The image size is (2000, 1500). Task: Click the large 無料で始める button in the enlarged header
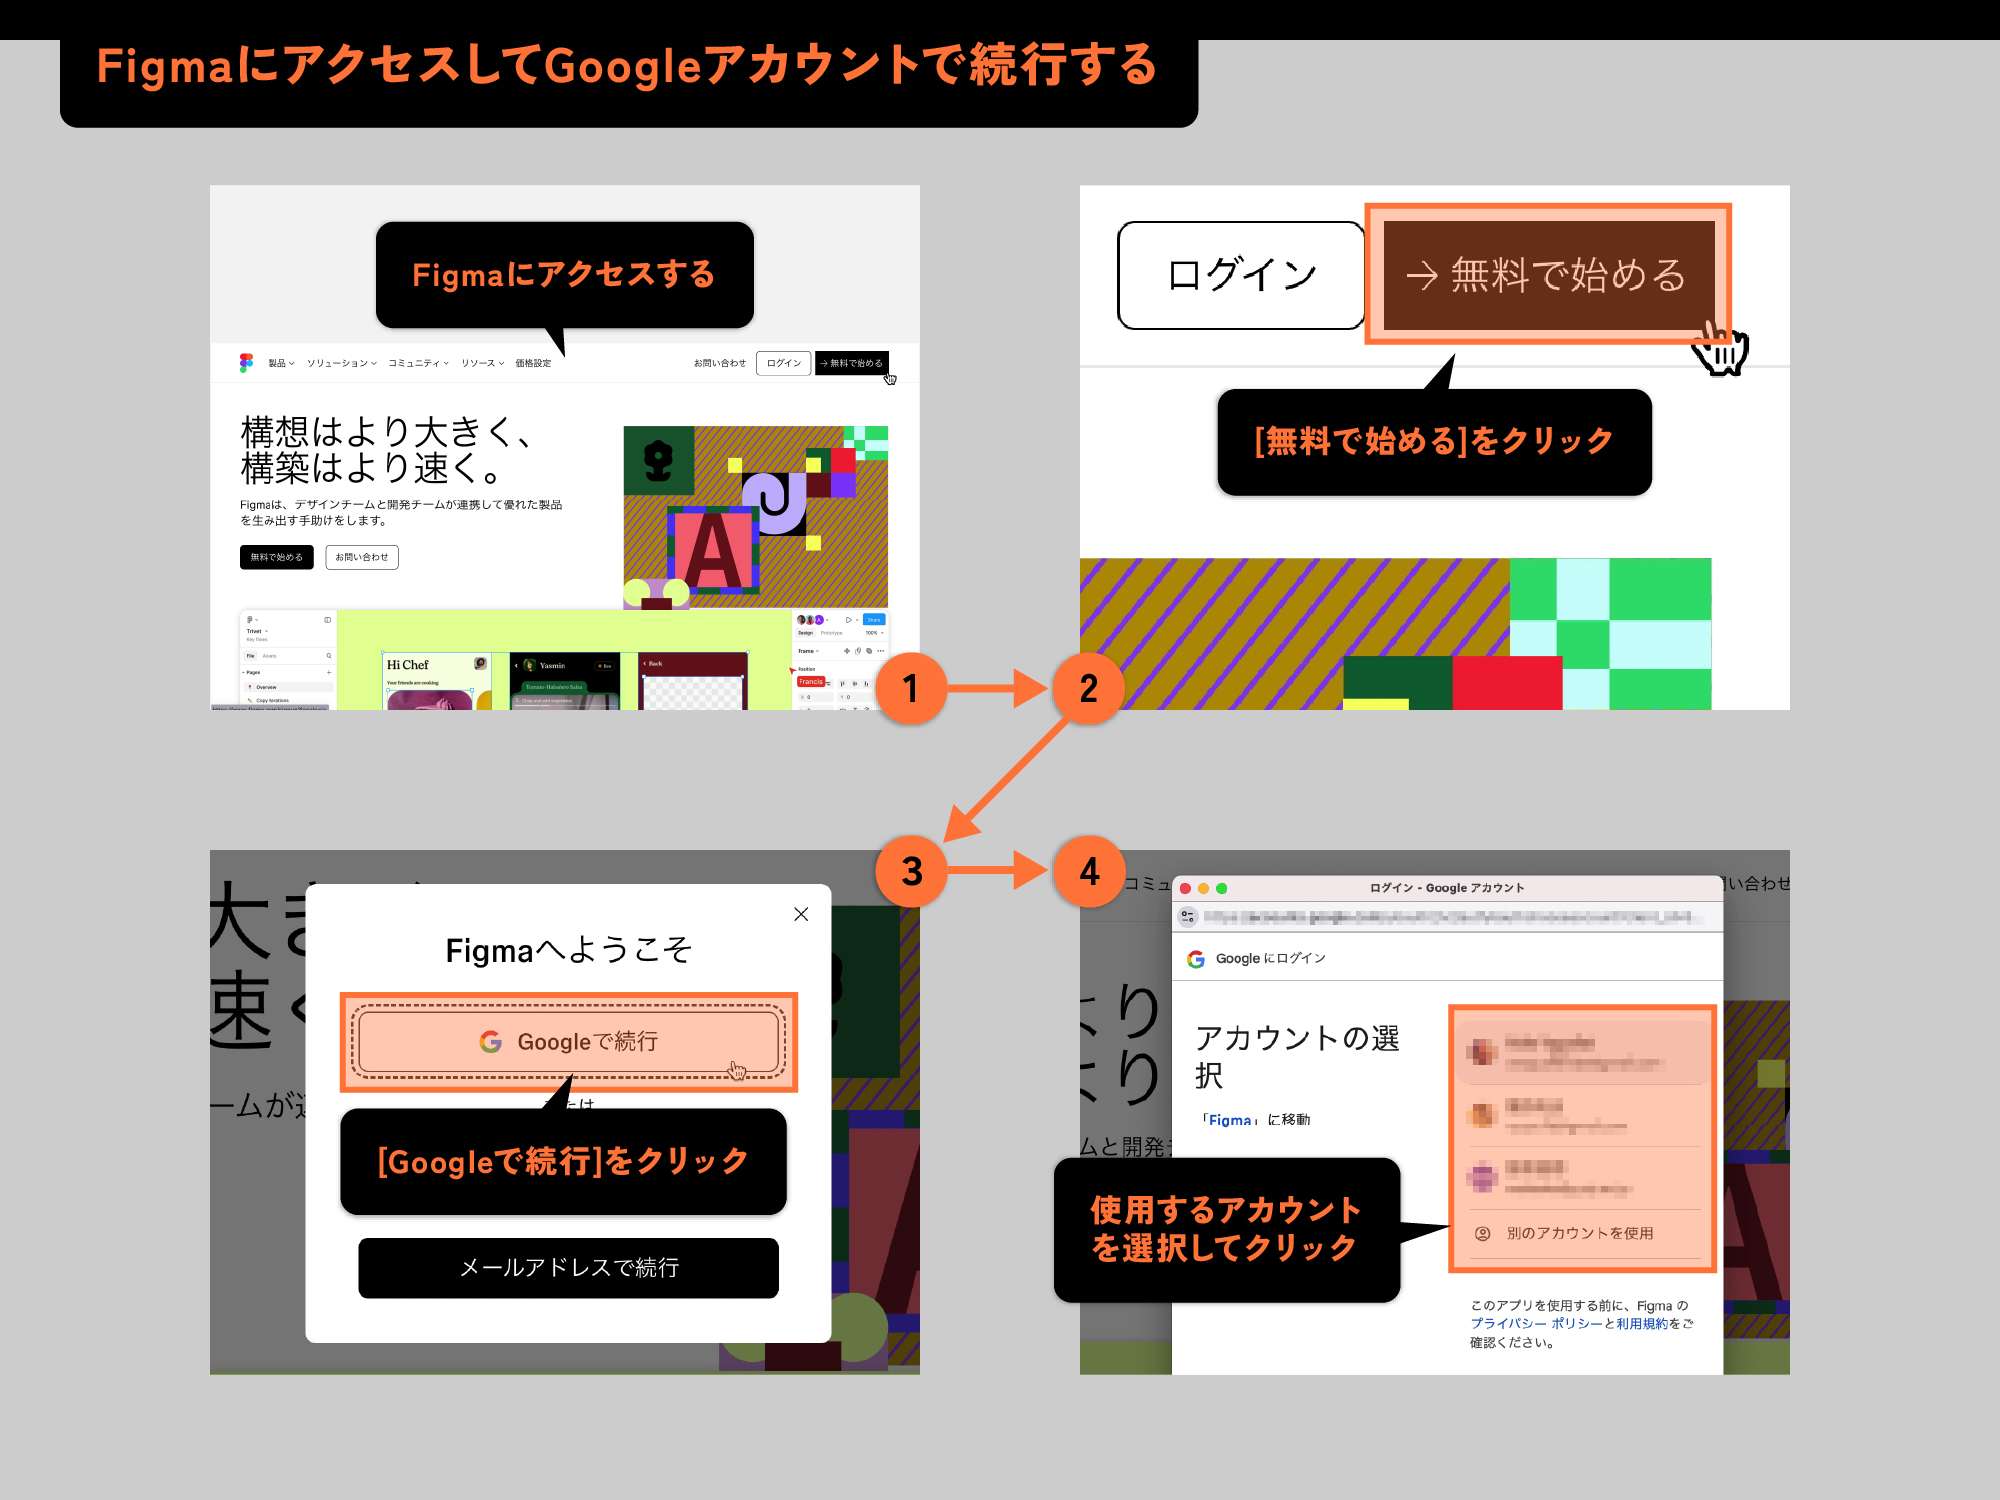point(1548,275)
